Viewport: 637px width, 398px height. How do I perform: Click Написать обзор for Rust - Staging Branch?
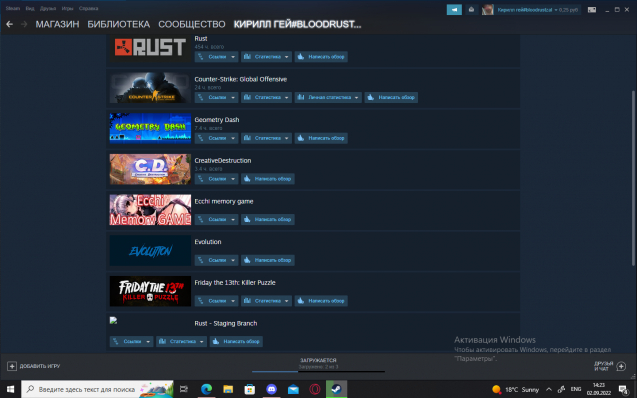236,342
